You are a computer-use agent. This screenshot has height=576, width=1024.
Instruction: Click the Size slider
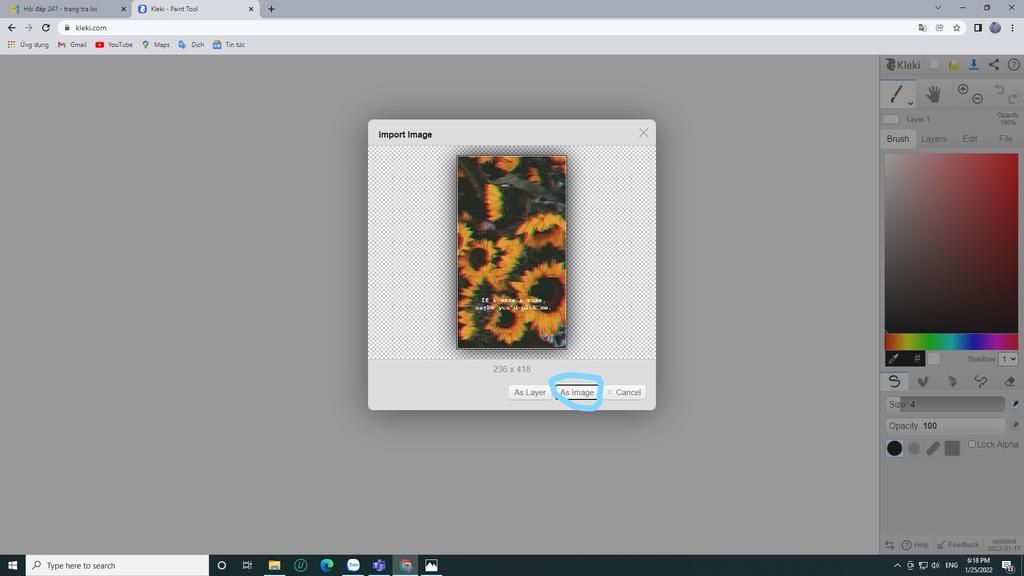[x=945, y=404]
